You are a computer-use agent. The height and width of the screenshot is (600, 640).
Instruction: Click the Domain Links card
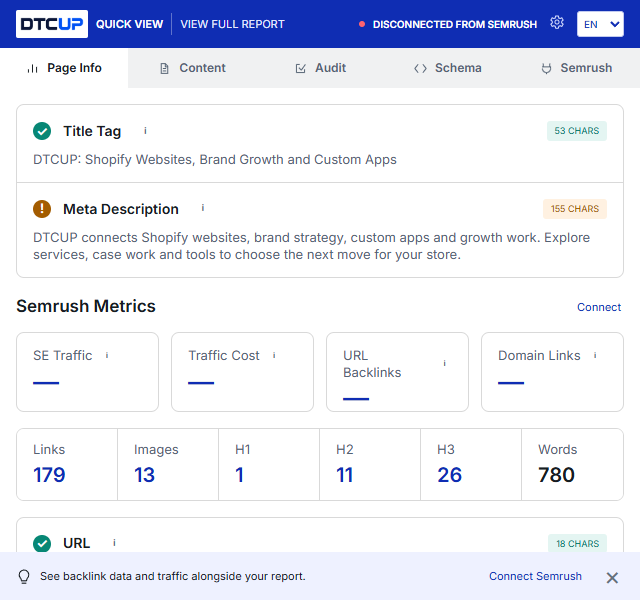click(x=552, y=372)
